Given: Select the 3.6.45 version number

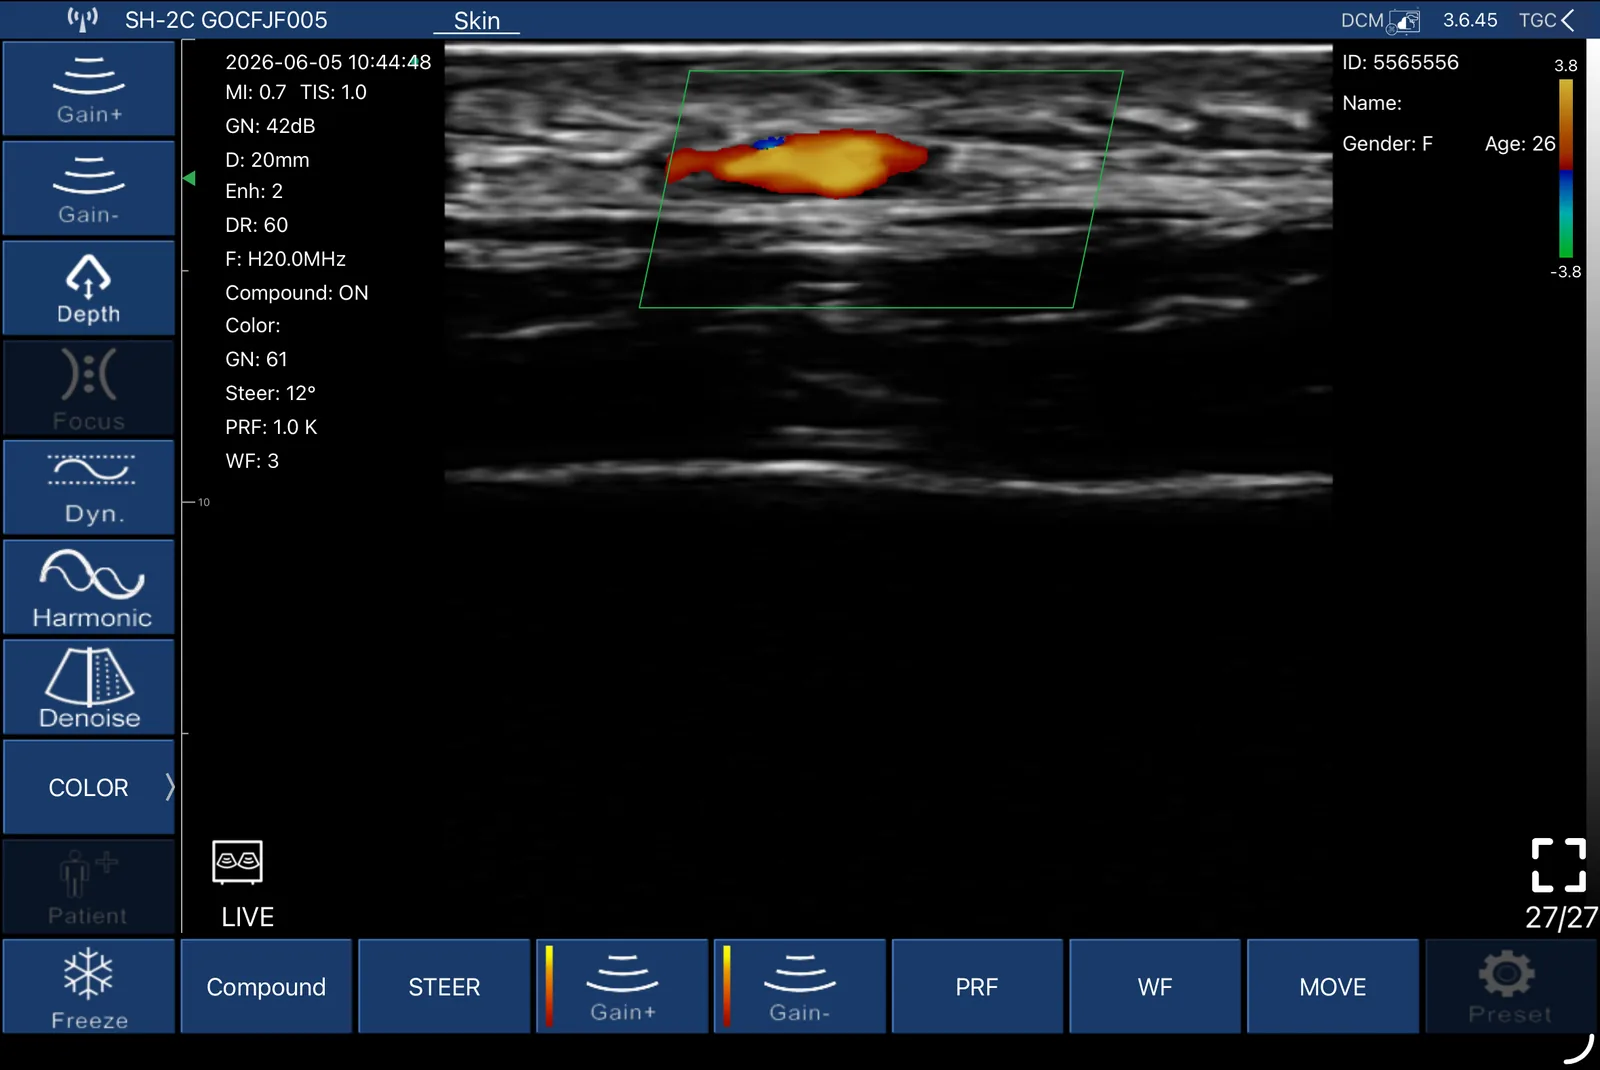Looking at the screenshot, I should click(1470, 20).
